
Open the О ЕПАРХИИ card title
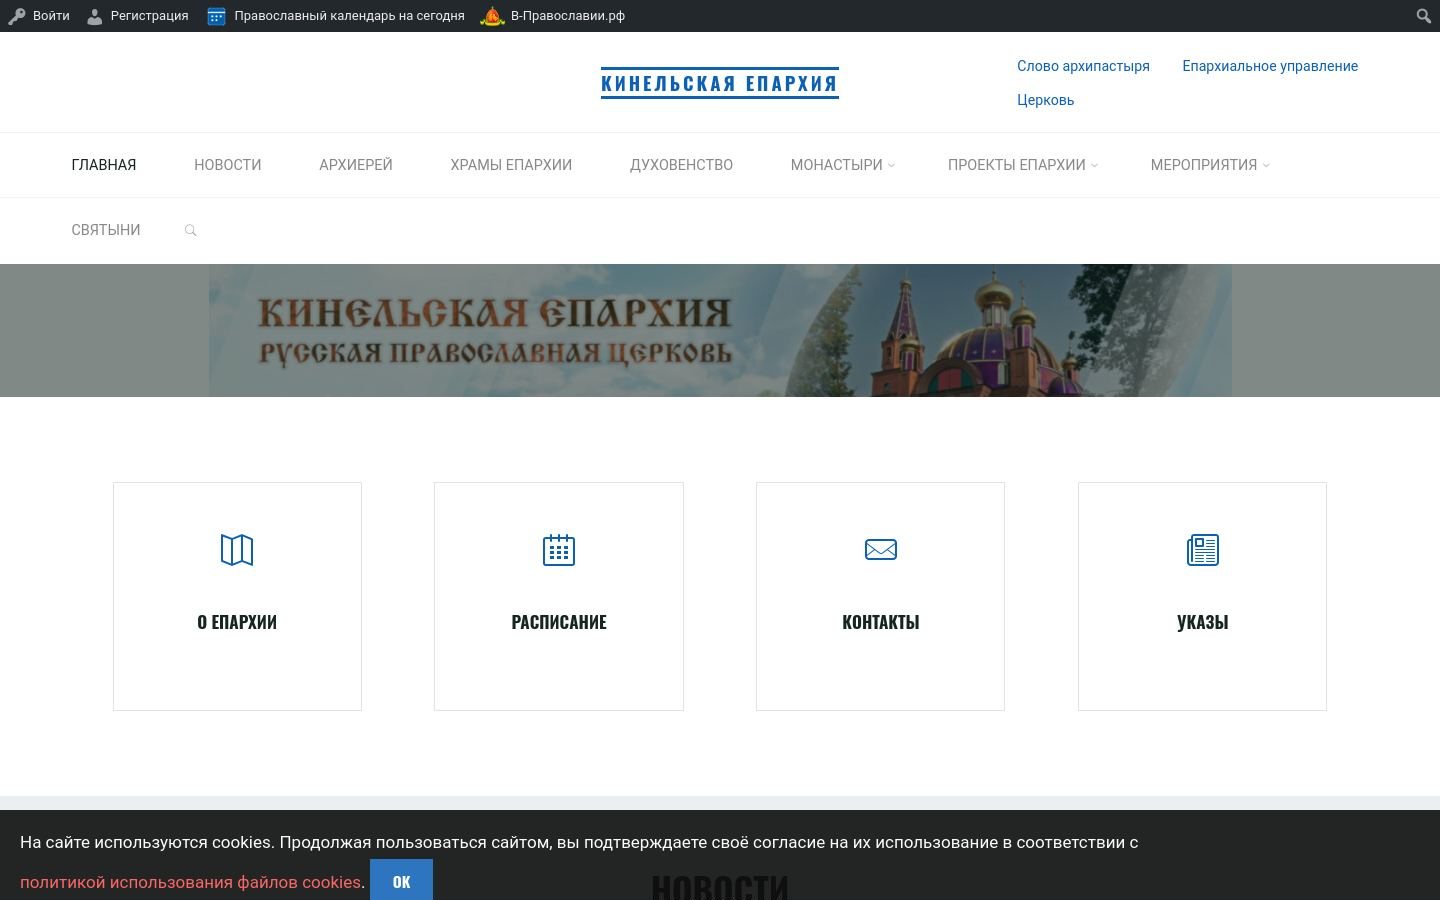click(237, 622)
